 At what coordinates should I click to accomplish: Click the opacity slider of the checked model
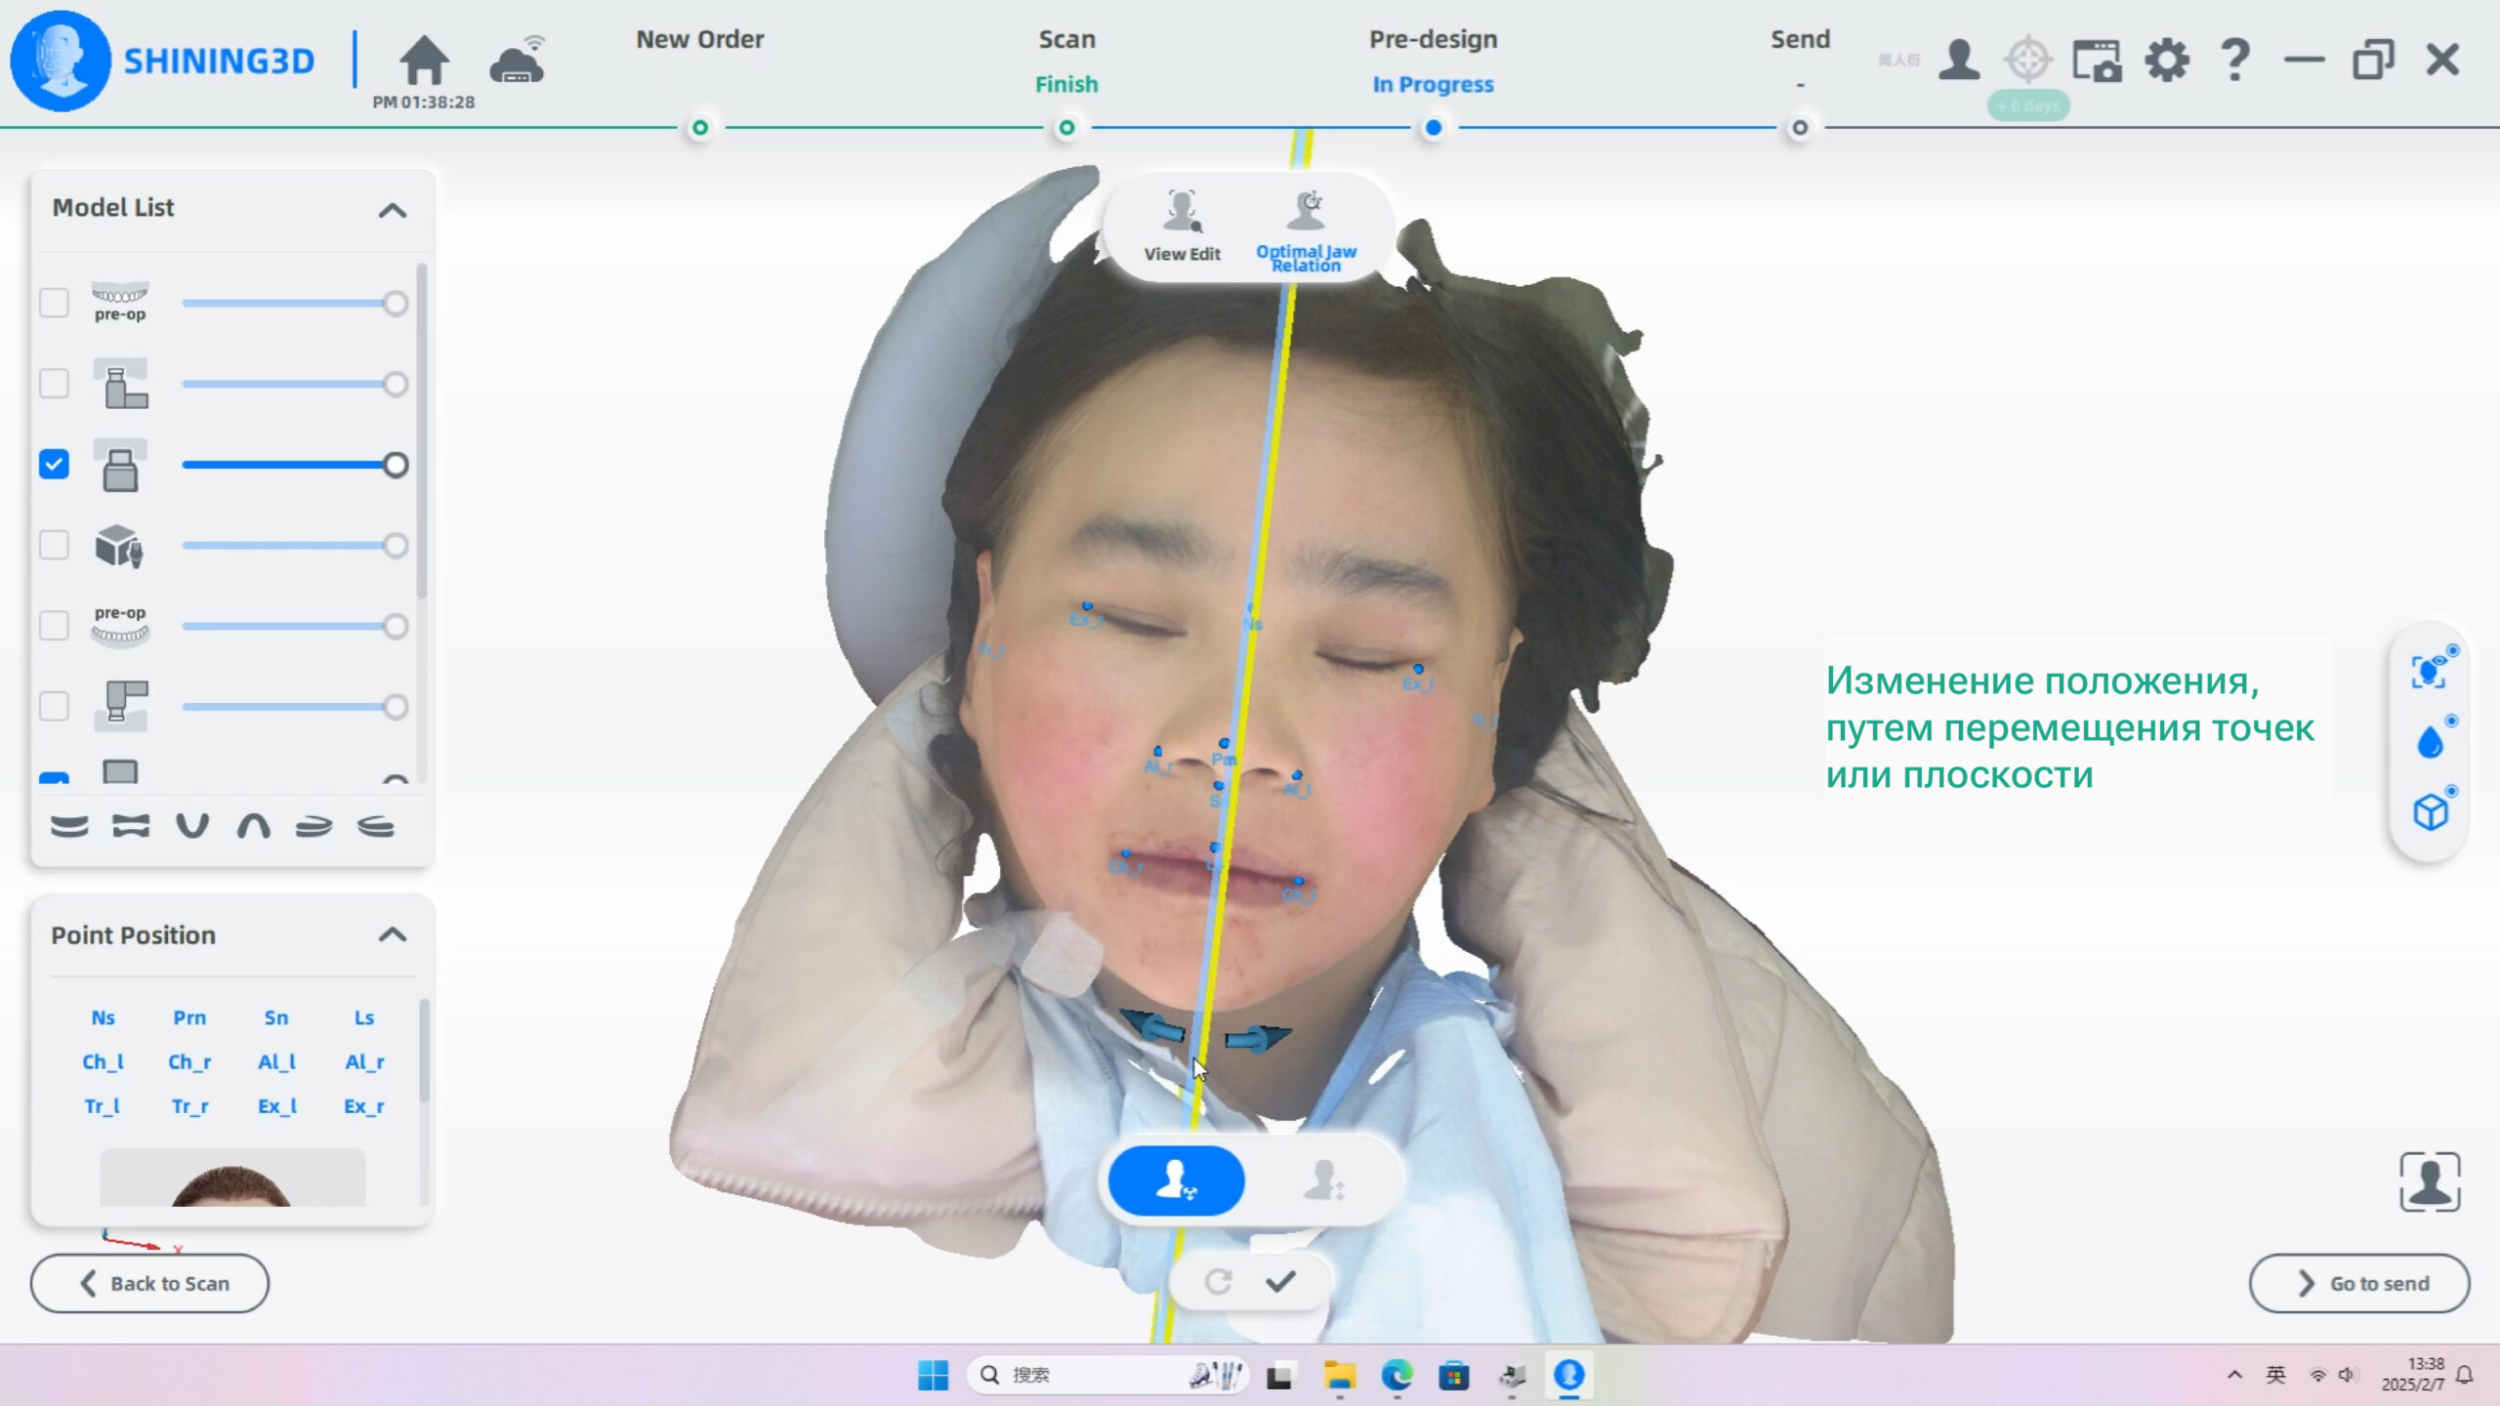coord(290,465)
